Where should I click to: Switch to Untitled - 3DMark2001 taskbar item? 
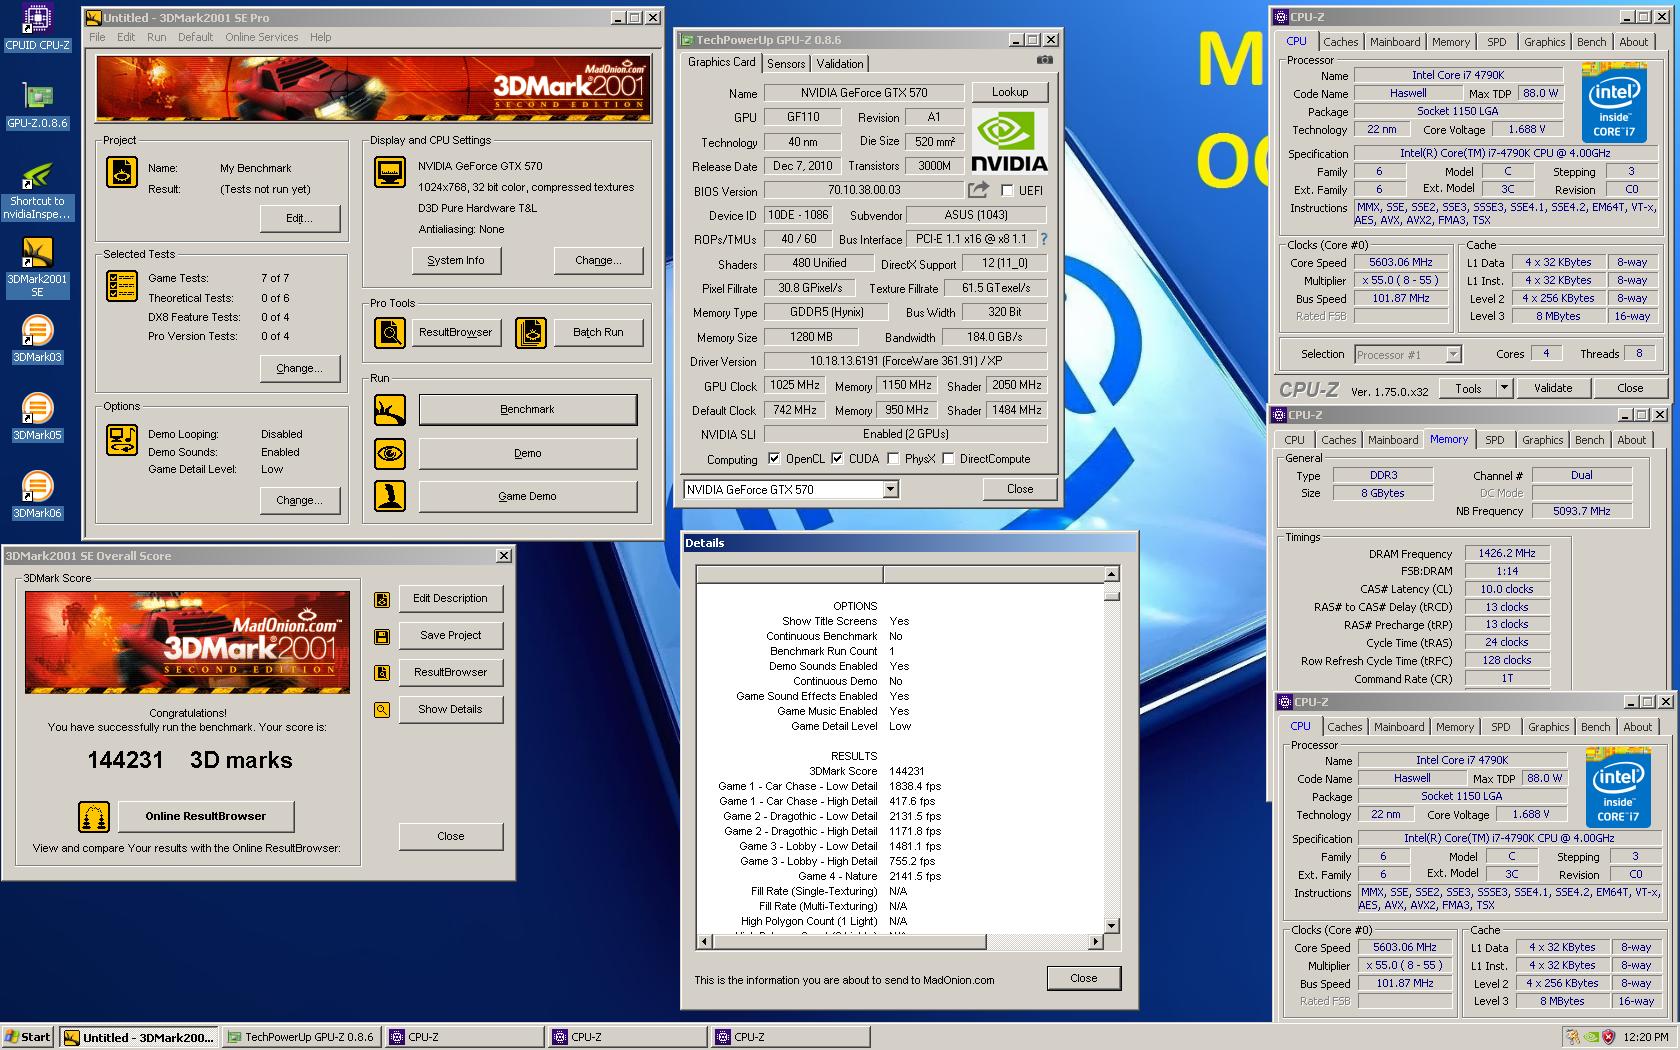click(138, 1037)
